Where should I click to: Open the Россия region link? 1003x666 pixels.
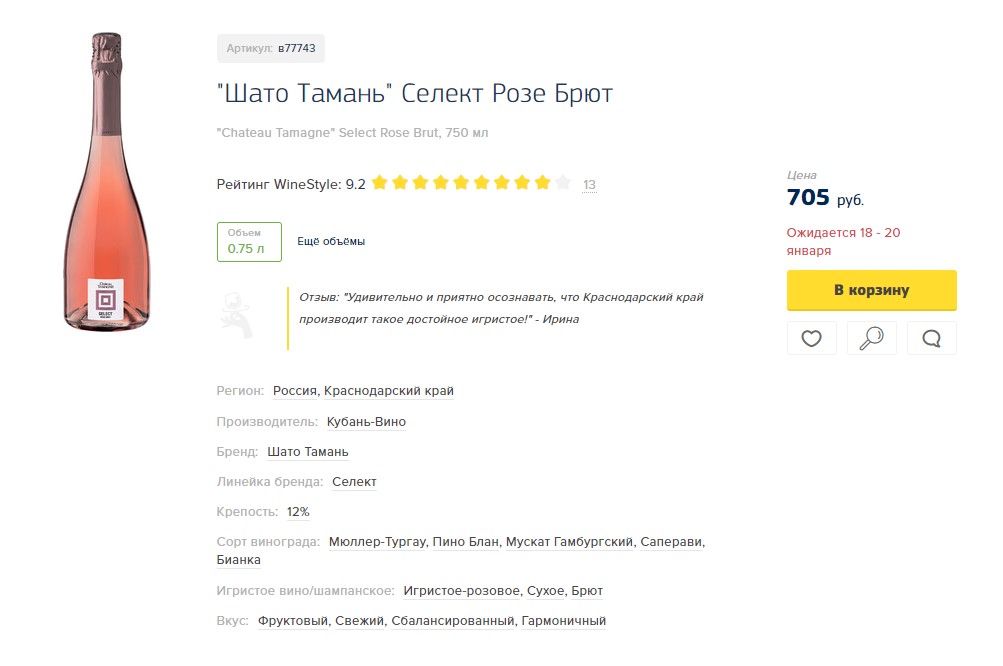coord(295,391)
